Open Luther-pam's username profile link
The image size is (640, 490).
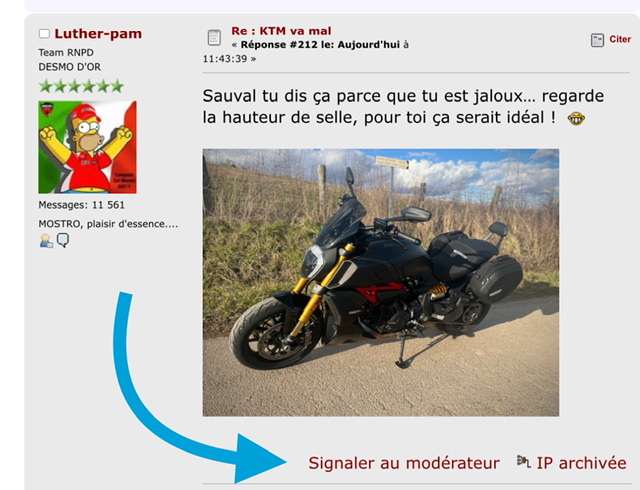pyautogui.click(x=98, y=34)
